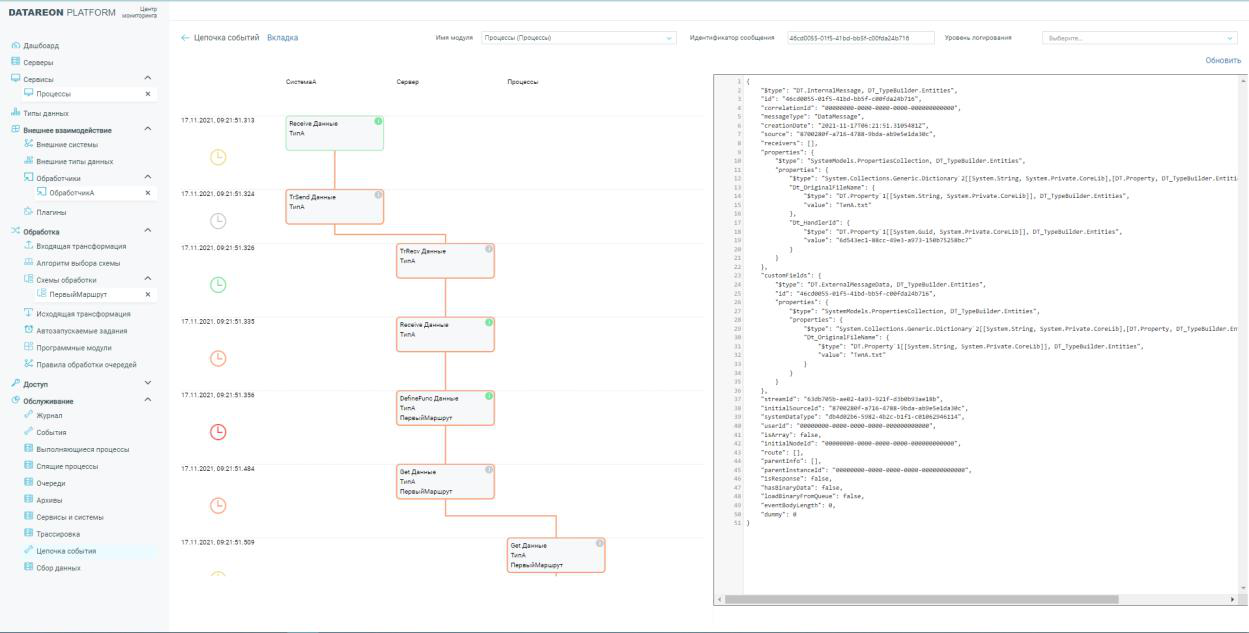Click the red clock icon in timeline
Screen dimensions: 1249x633
click(x=218, y=432)
